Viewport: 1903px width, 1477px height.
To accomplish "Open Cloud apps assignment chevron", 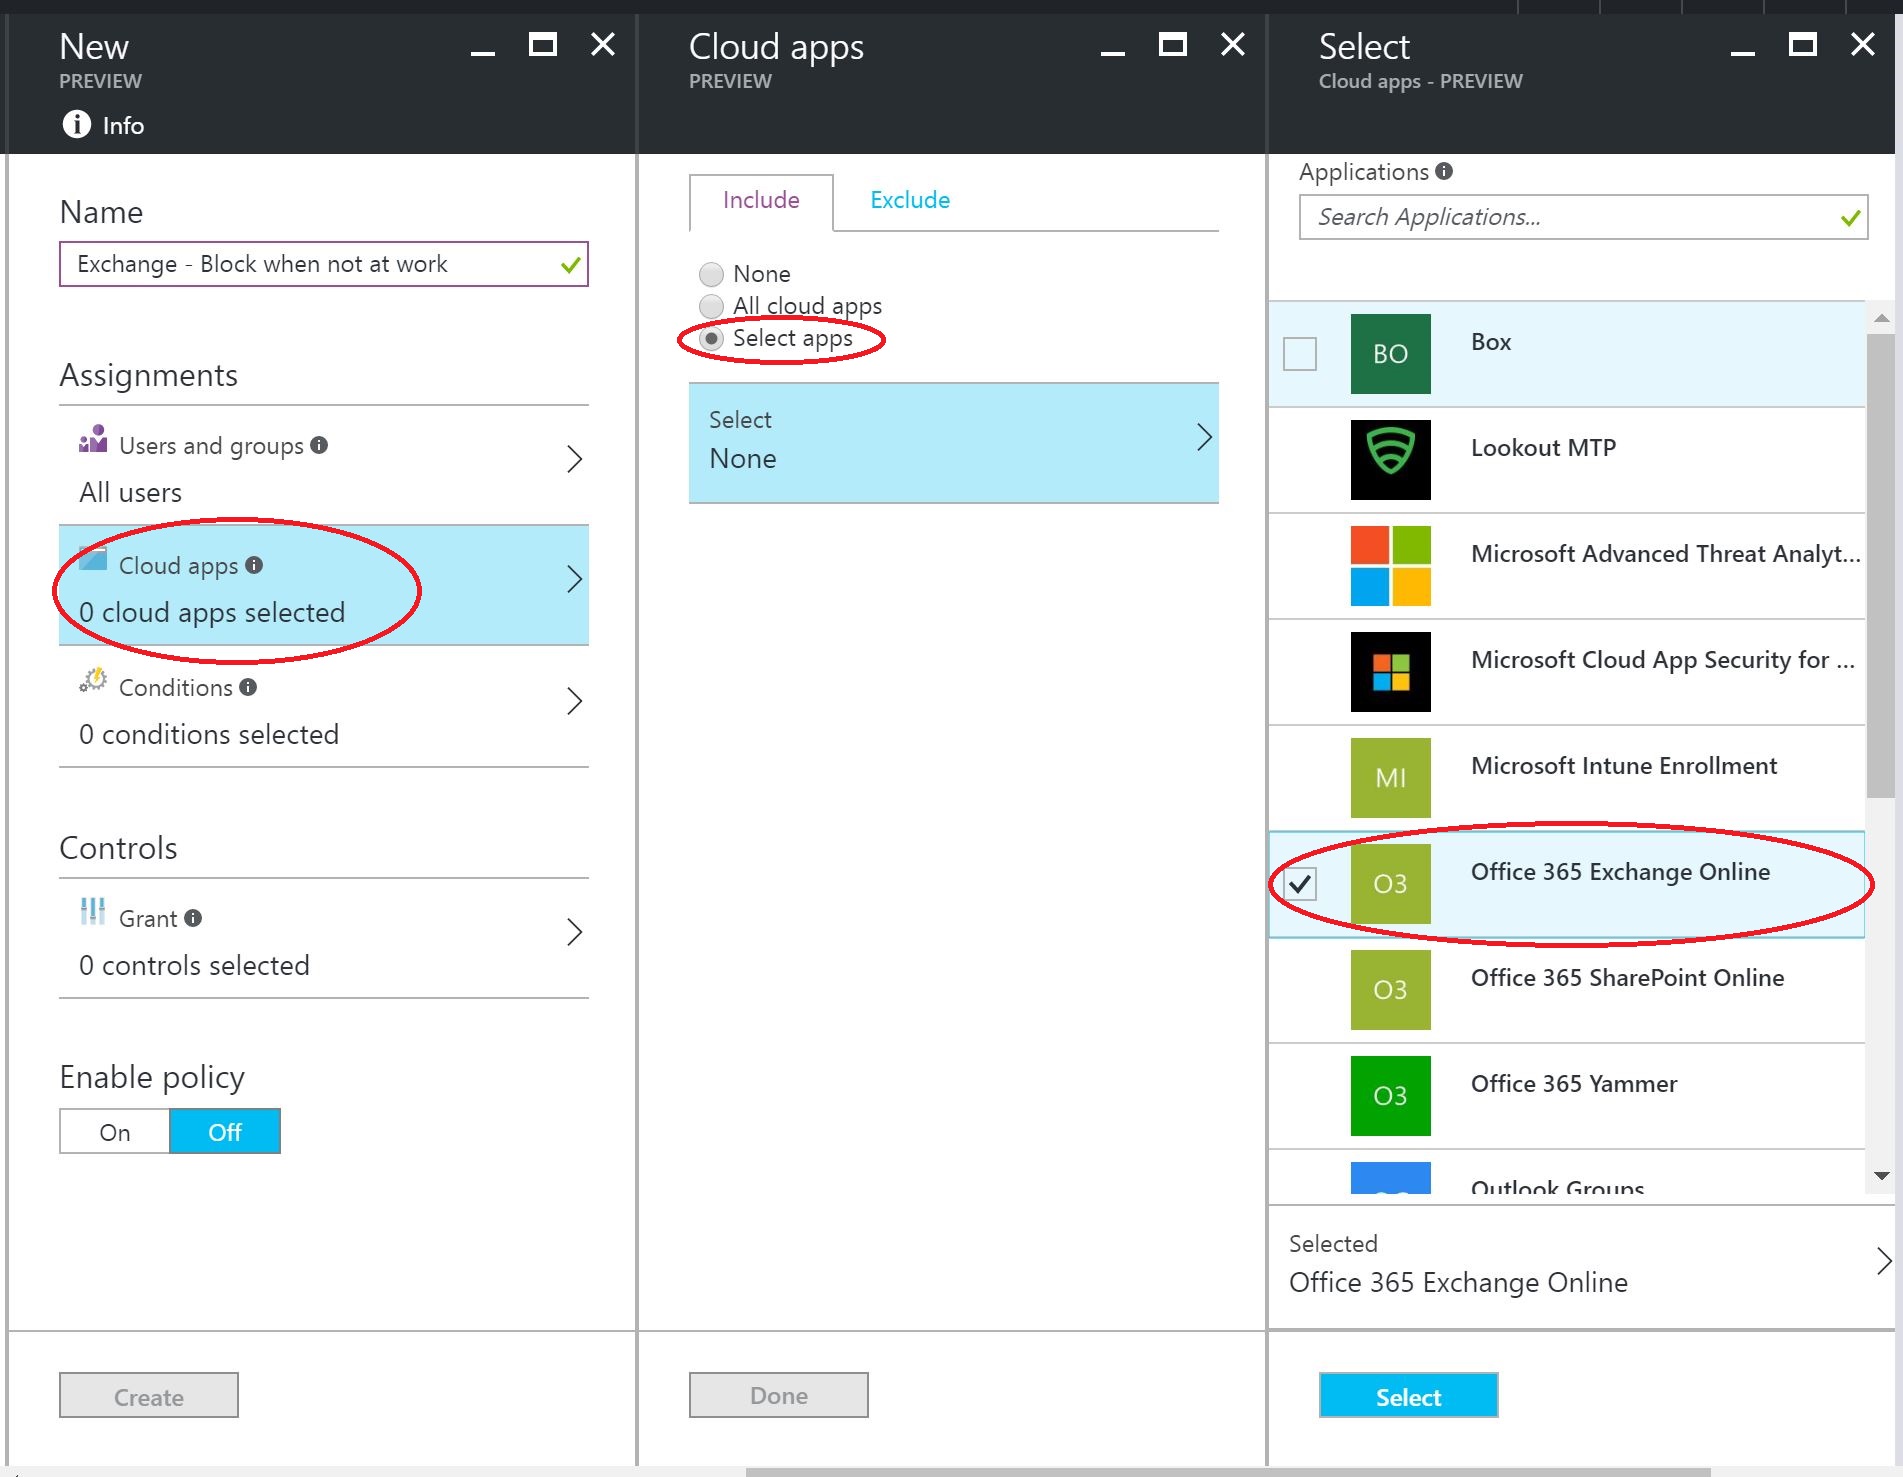I will tap(574, 579).
